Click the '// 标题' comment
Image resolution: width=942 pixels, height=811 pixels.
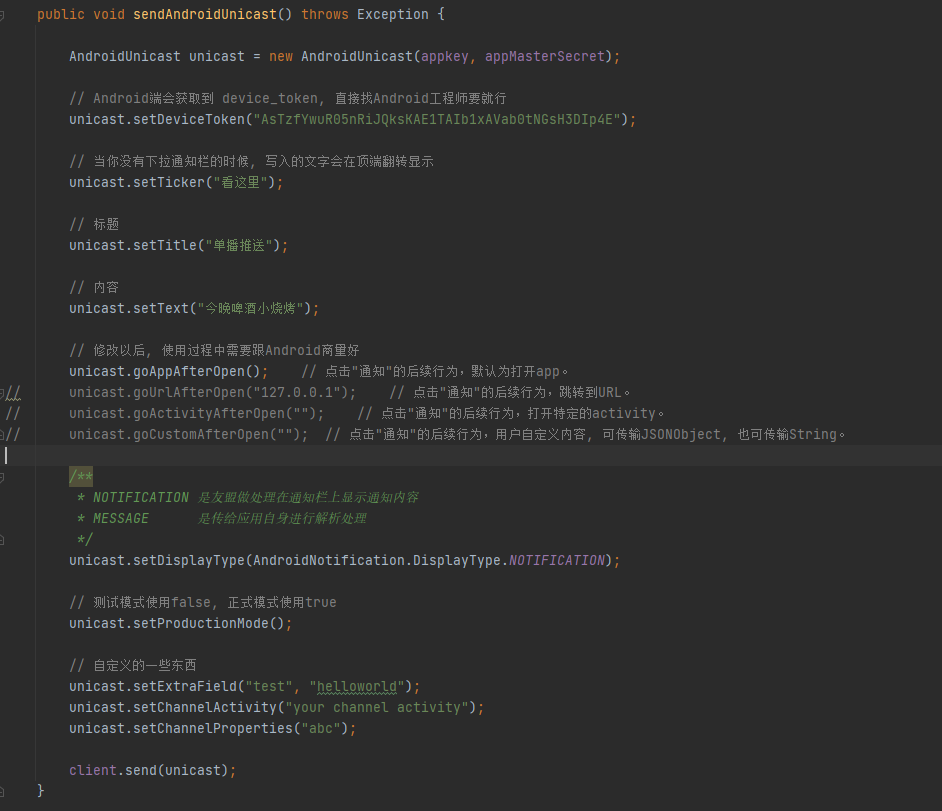94,225
